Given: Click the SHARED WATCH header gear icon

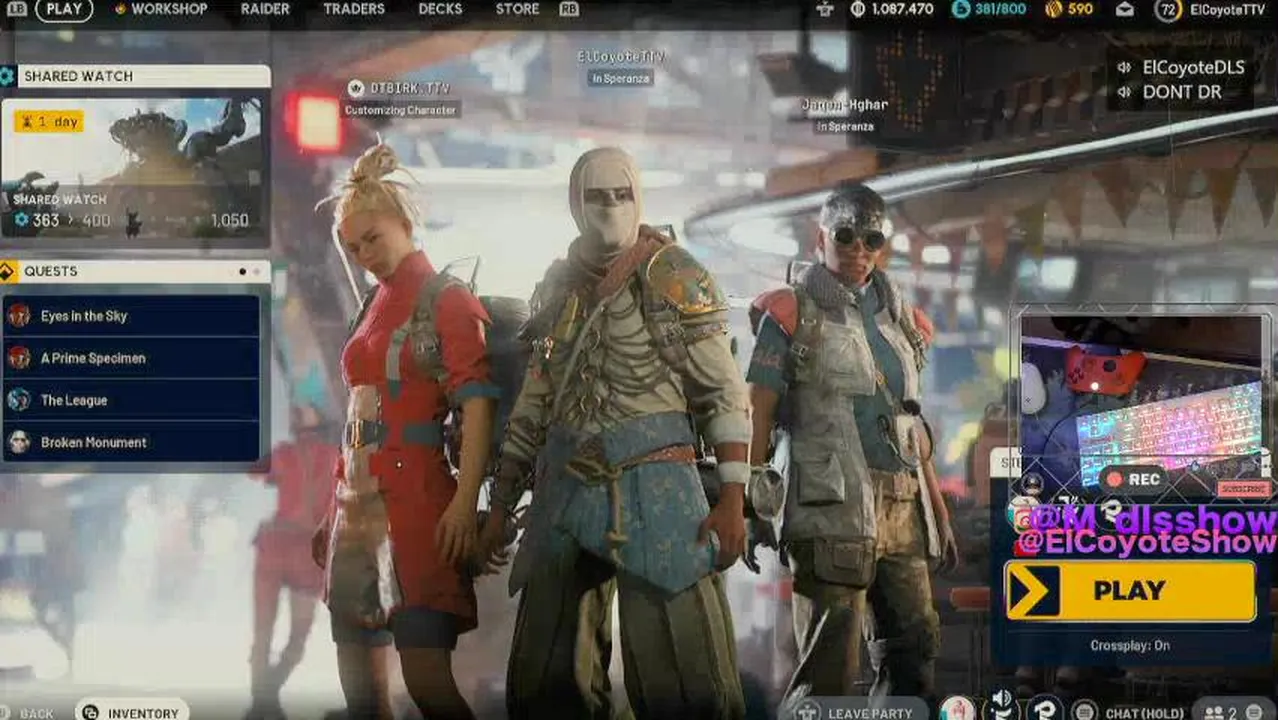Looking at the screenshot, I should 7,76.
